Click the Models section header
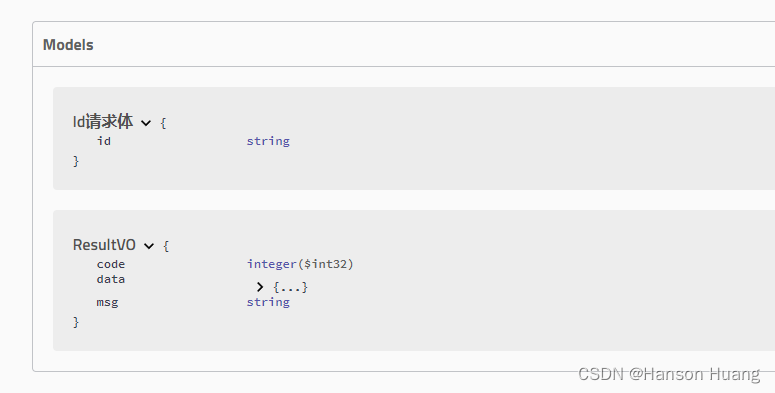The image size is (775, 393). click(x=68, y=44)
